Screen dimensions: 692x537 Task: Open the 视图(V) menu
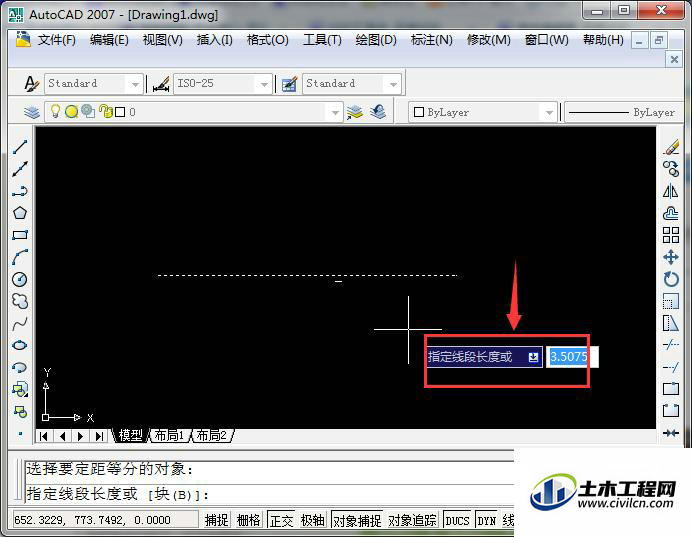pos(162,40)
